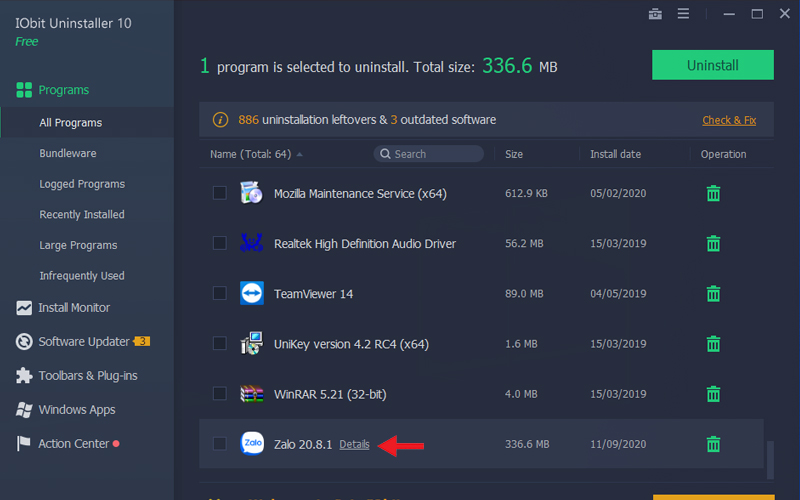The width and height of the screenshot is (800, 500).
Task: Click the Software Updater refresh icon
Action: (24, 341)
